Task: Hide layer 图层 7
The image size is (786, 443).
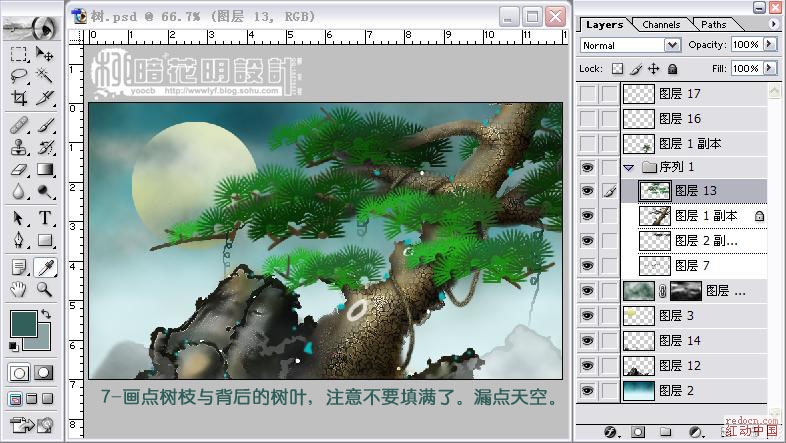Action: [x=587, y=266]
